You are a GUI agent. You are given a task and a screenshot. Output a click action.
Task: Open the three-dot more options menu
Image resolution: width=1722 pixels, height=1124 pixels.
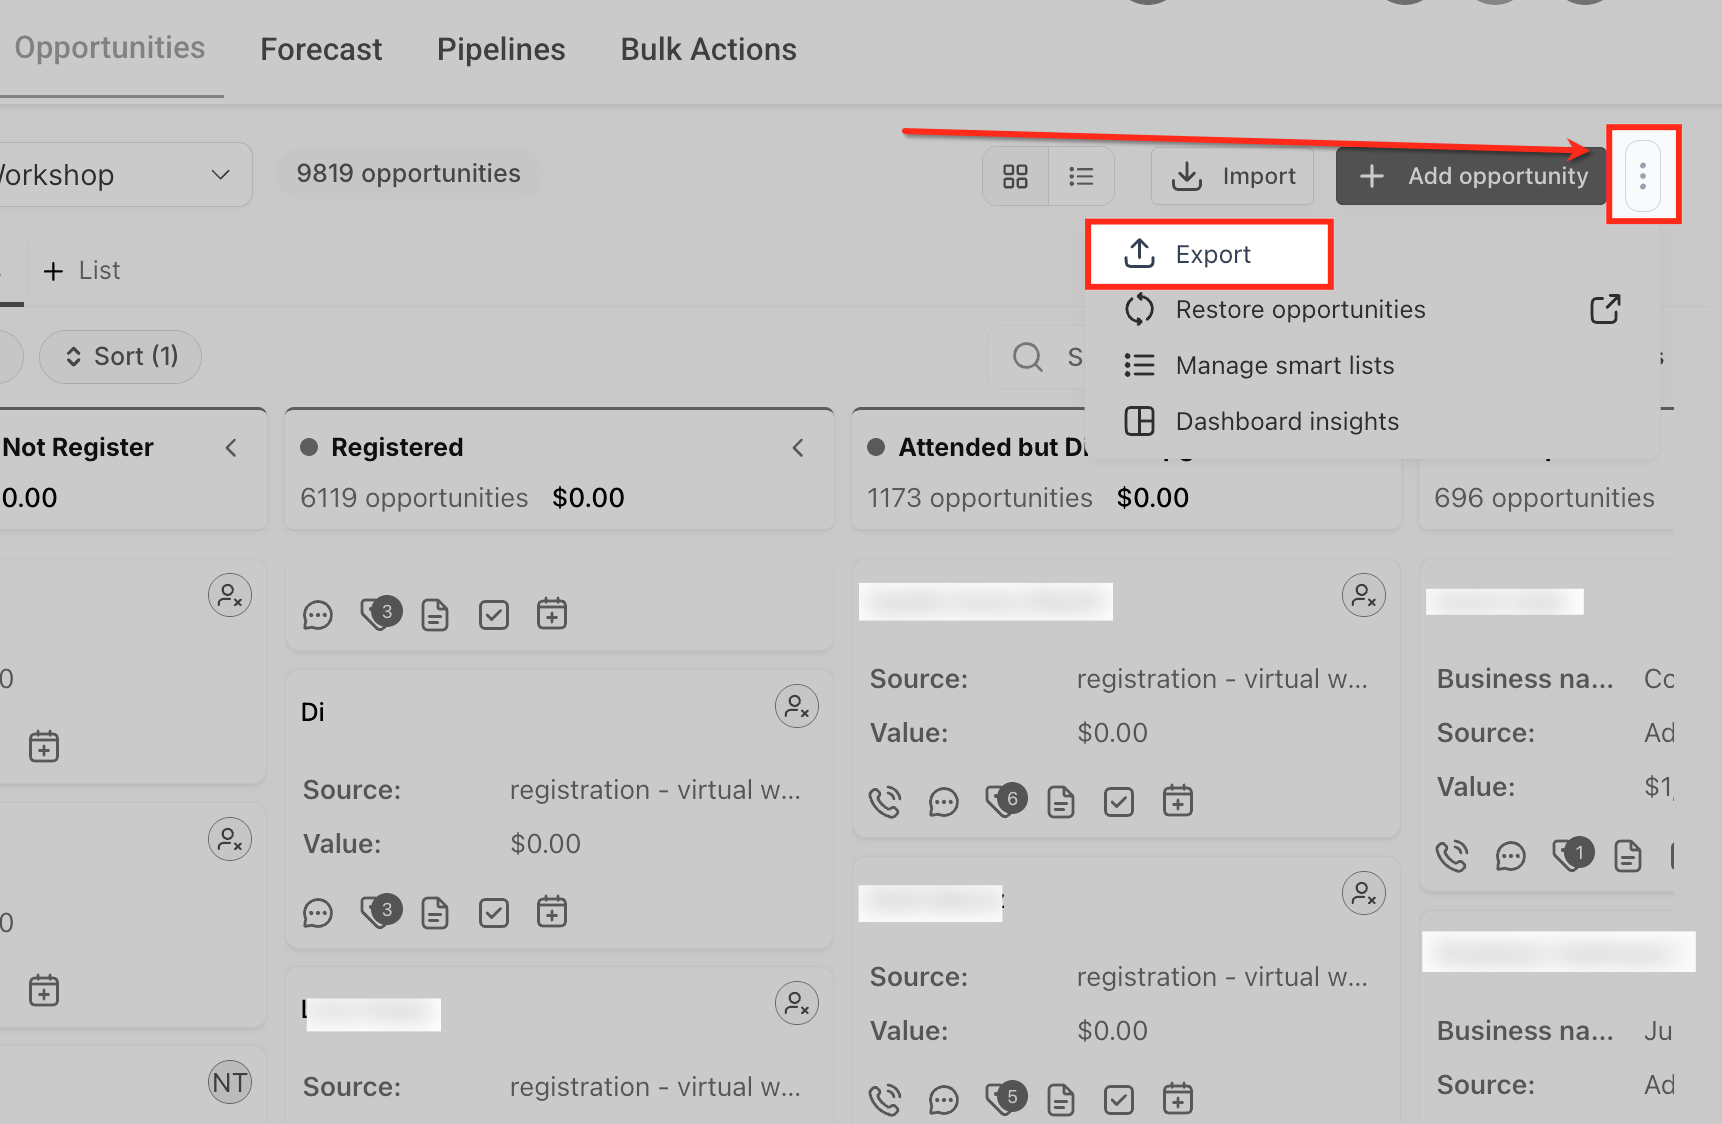point(1643,176)
